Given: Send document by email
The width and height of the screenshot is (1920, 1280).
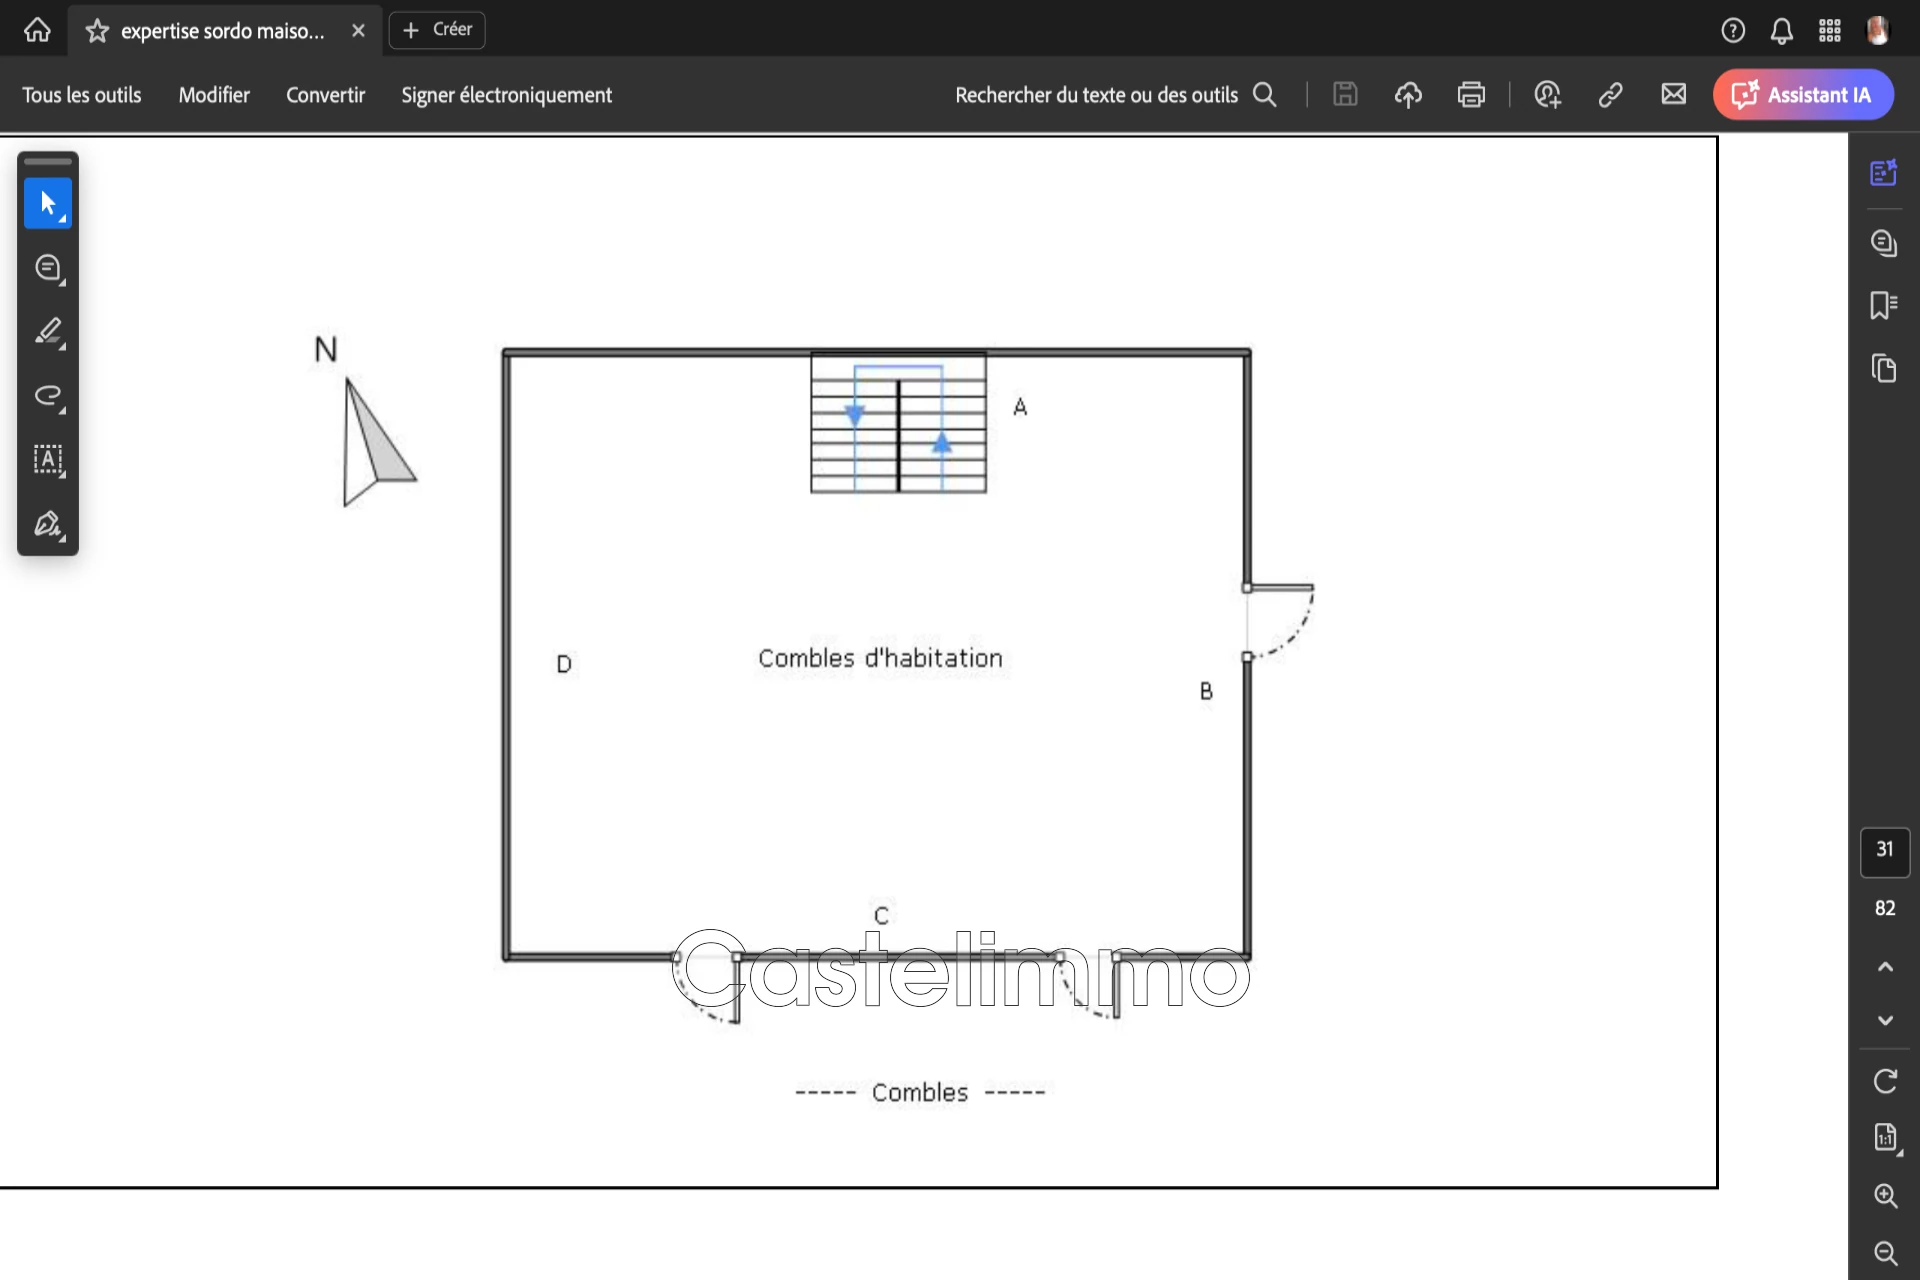Looking at the screenshot, I should point(1673,94).
